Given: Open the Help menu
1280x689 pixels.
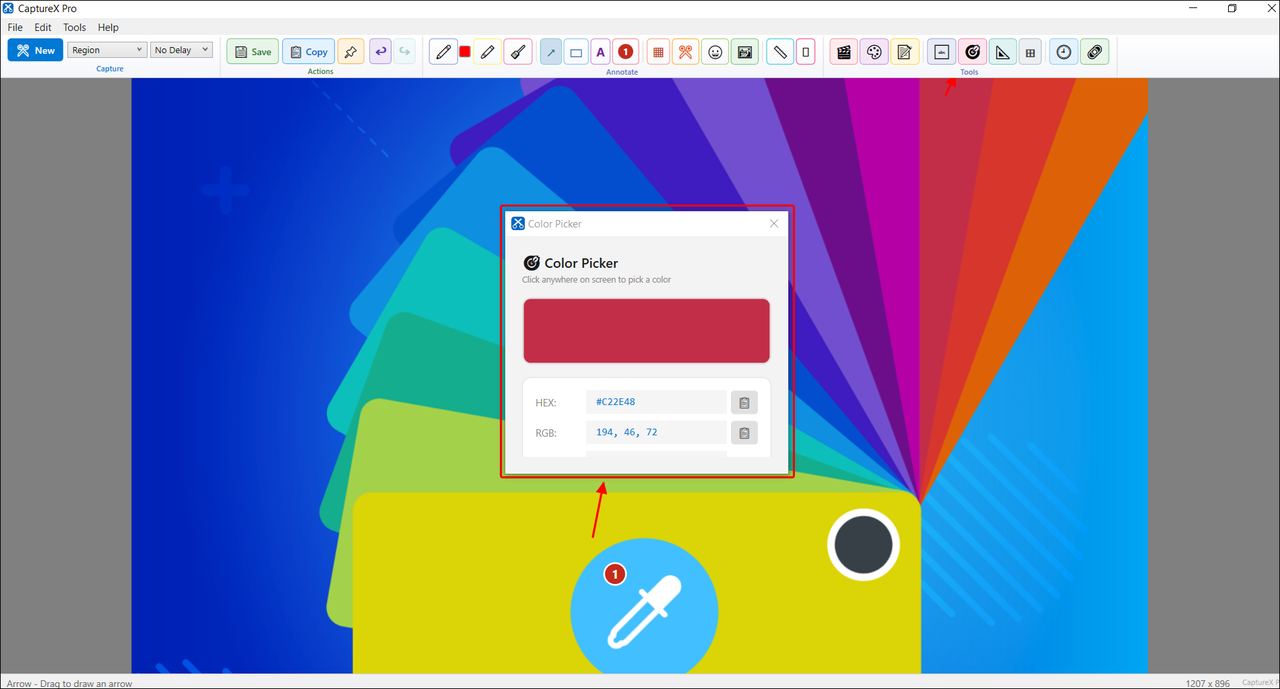Looking at the screenshot, I should tap(108, 28).
